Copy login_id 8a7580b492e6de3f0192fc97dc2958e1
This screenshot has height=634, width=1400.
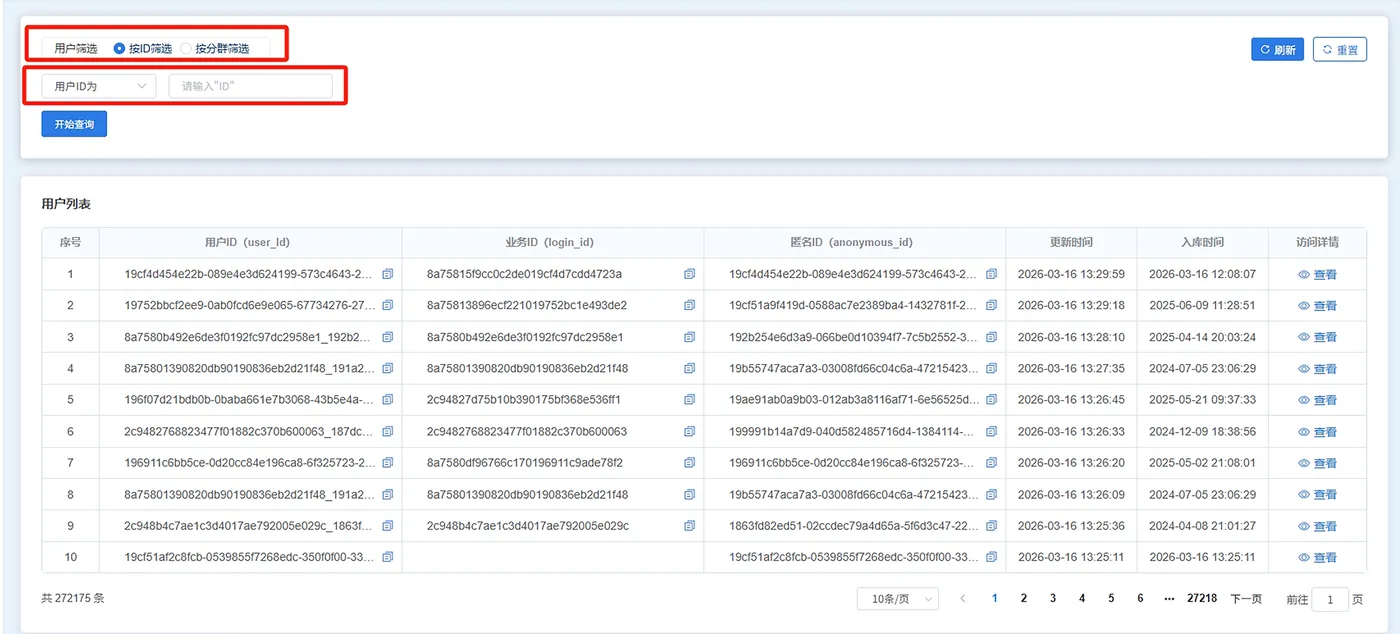(x=689, y=337)
